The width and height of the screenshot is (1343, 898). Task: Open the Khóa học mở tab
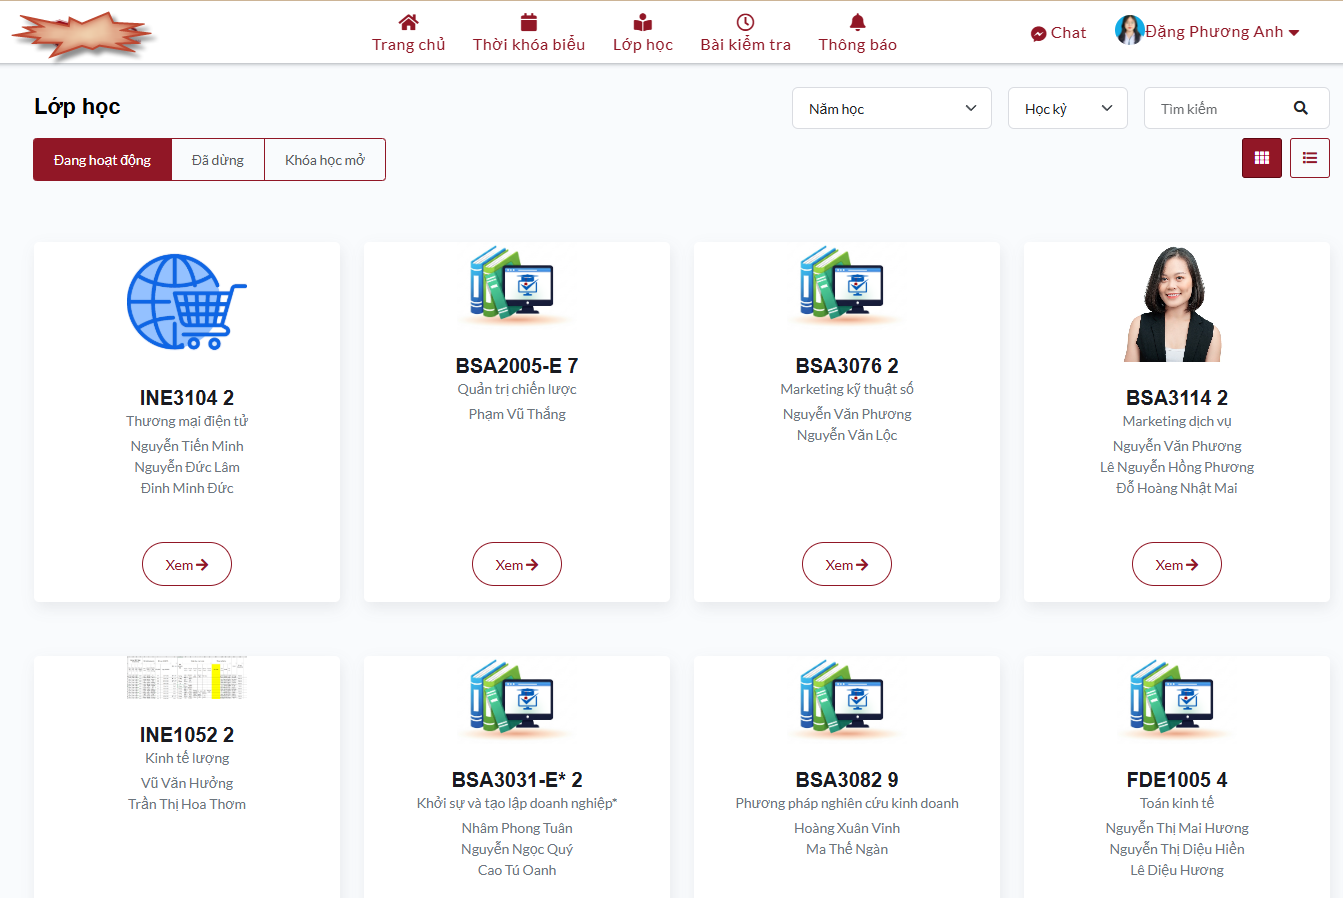[x=324, y=160]
